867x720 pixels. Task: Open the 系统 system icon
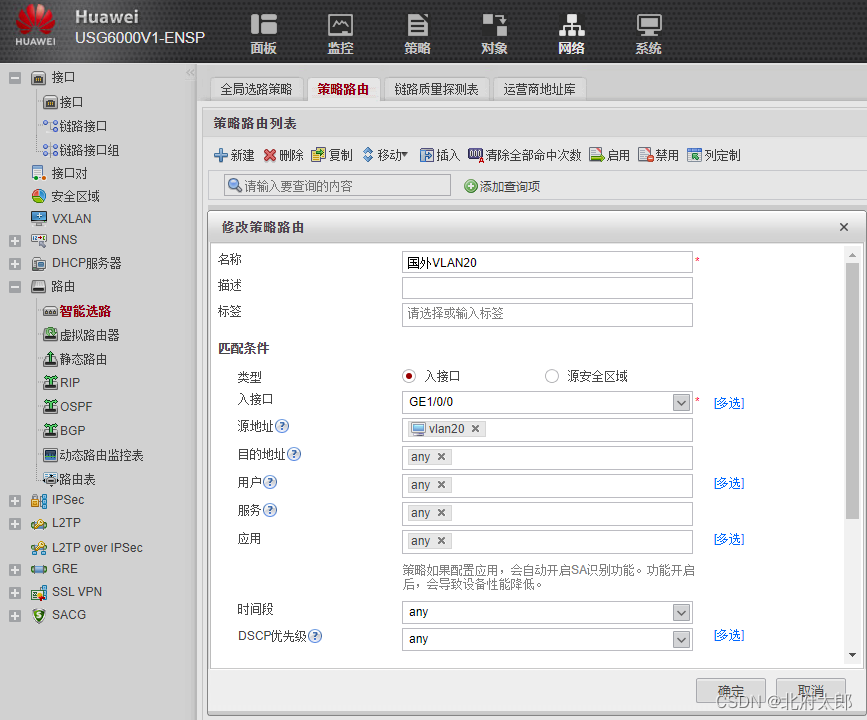[649, 34]
